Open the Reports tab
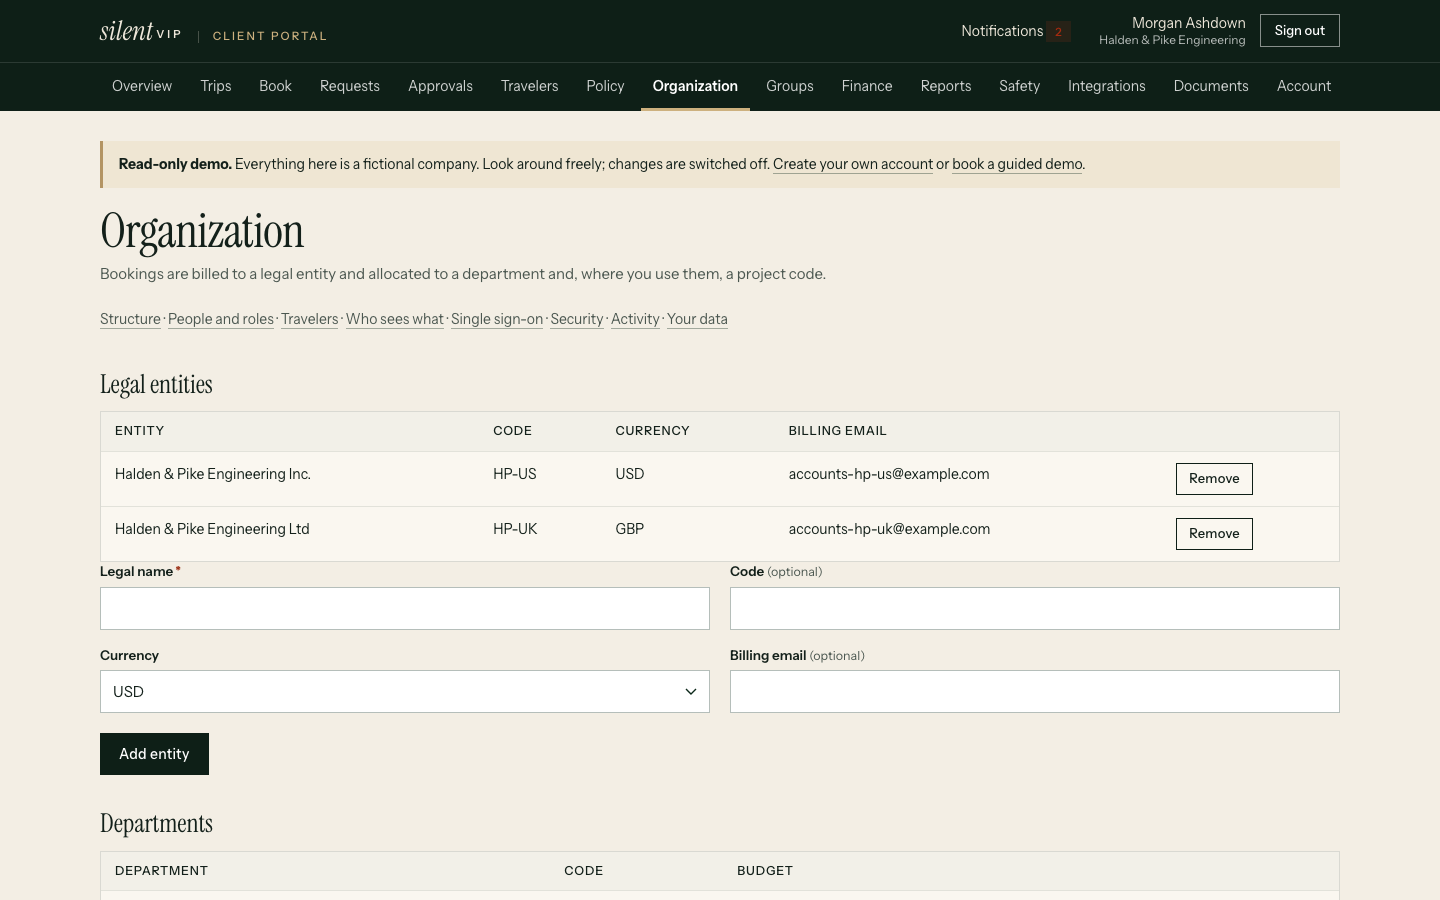The height and width of the screenshot is (900, 1440). point(946,86)
